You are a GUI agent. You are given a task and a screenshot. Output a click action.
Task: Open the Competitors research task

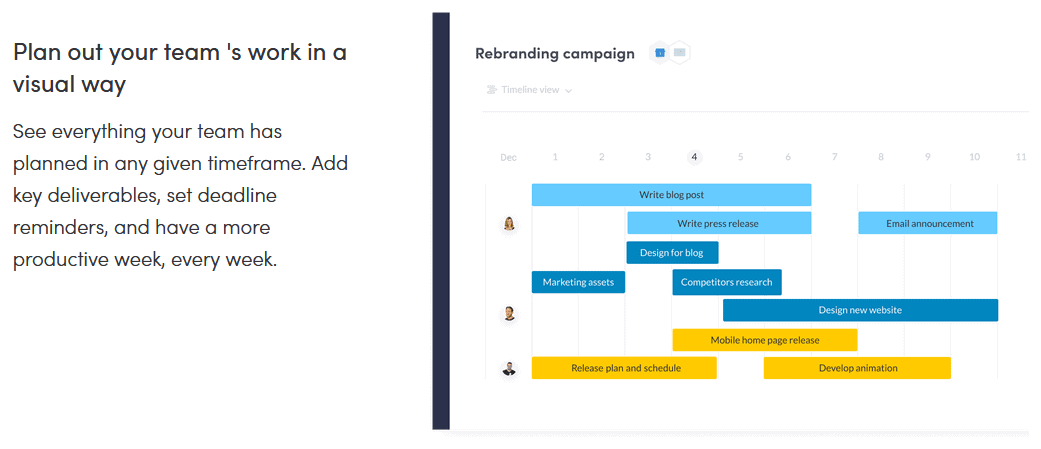(x=727, y=282)
